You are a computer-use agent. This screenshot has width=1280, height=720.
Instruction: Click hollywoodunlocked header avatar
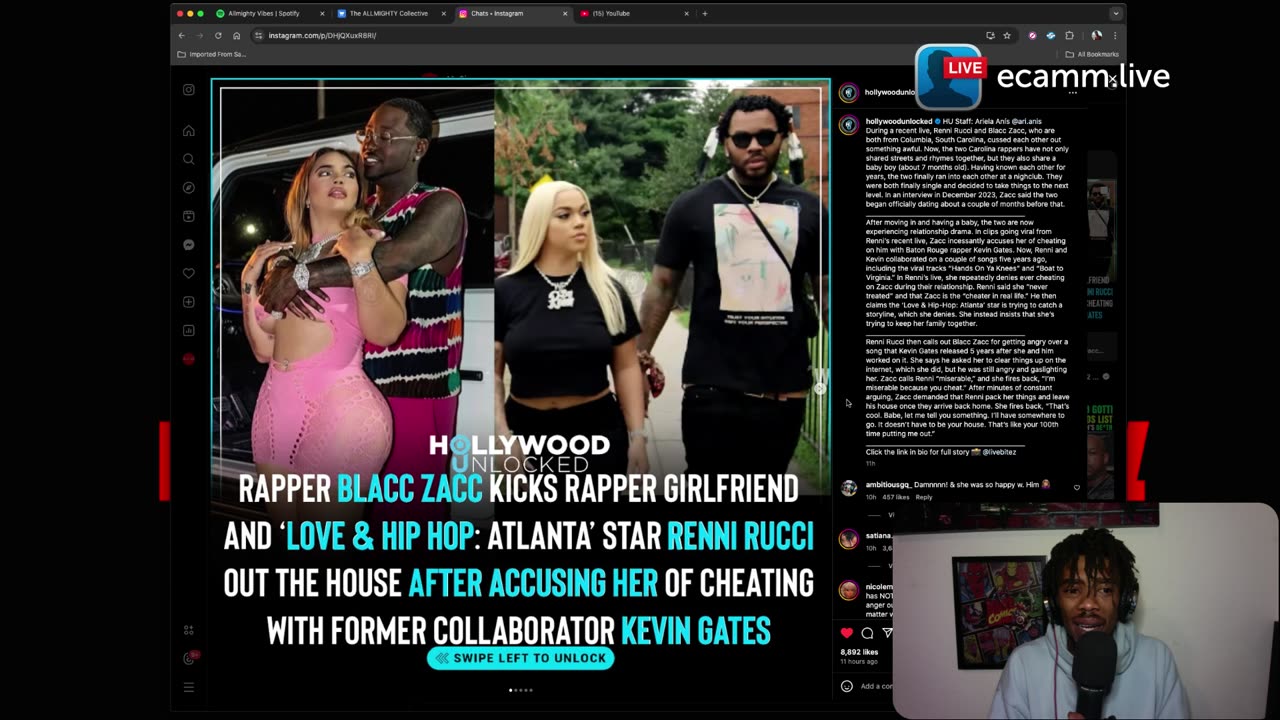[848, 93]
